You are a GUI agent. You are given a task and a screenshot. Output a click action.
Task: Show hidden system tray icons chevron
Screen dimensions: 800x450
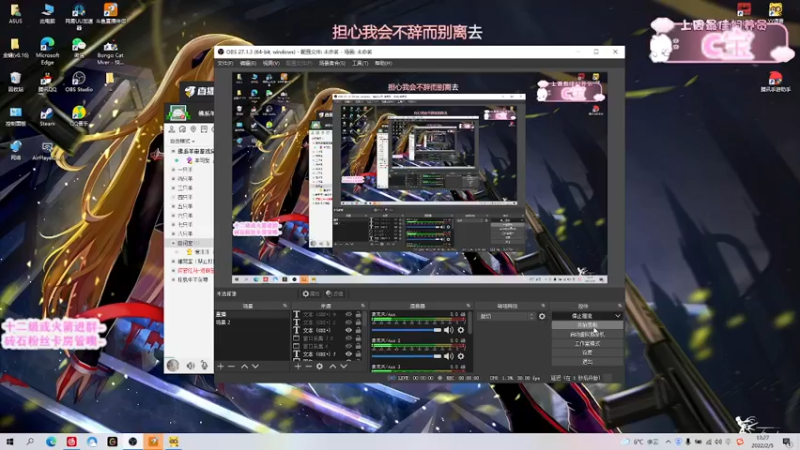click(668, 442)
